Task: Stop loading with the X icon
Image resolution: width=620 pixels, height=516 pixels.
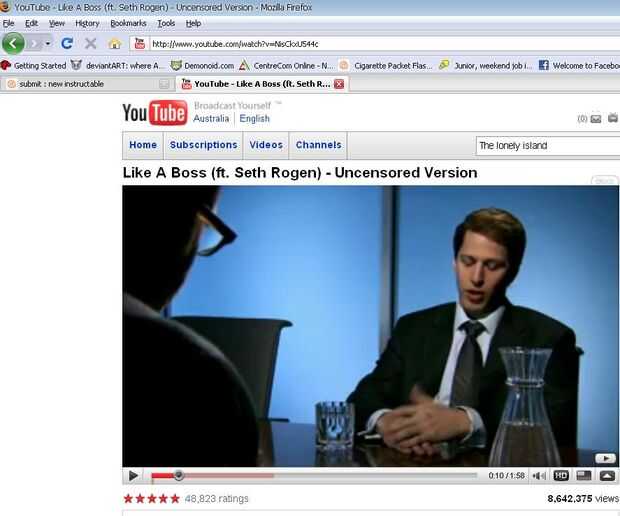Action: coord(91,43)
